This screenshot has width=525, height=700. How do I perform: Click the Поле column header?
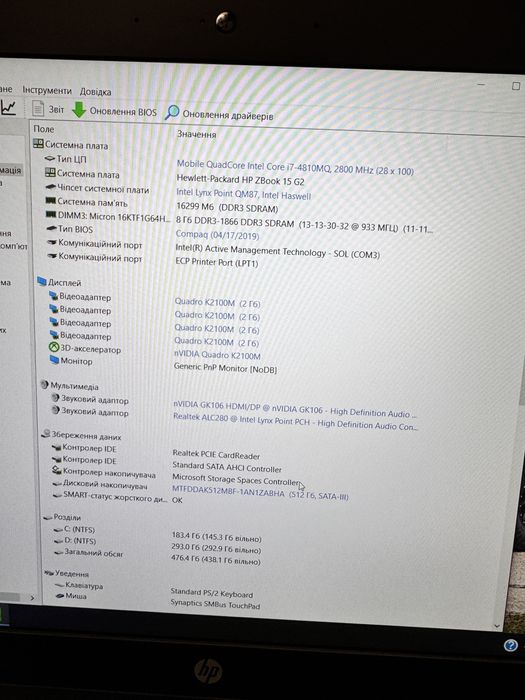(44, 129)
